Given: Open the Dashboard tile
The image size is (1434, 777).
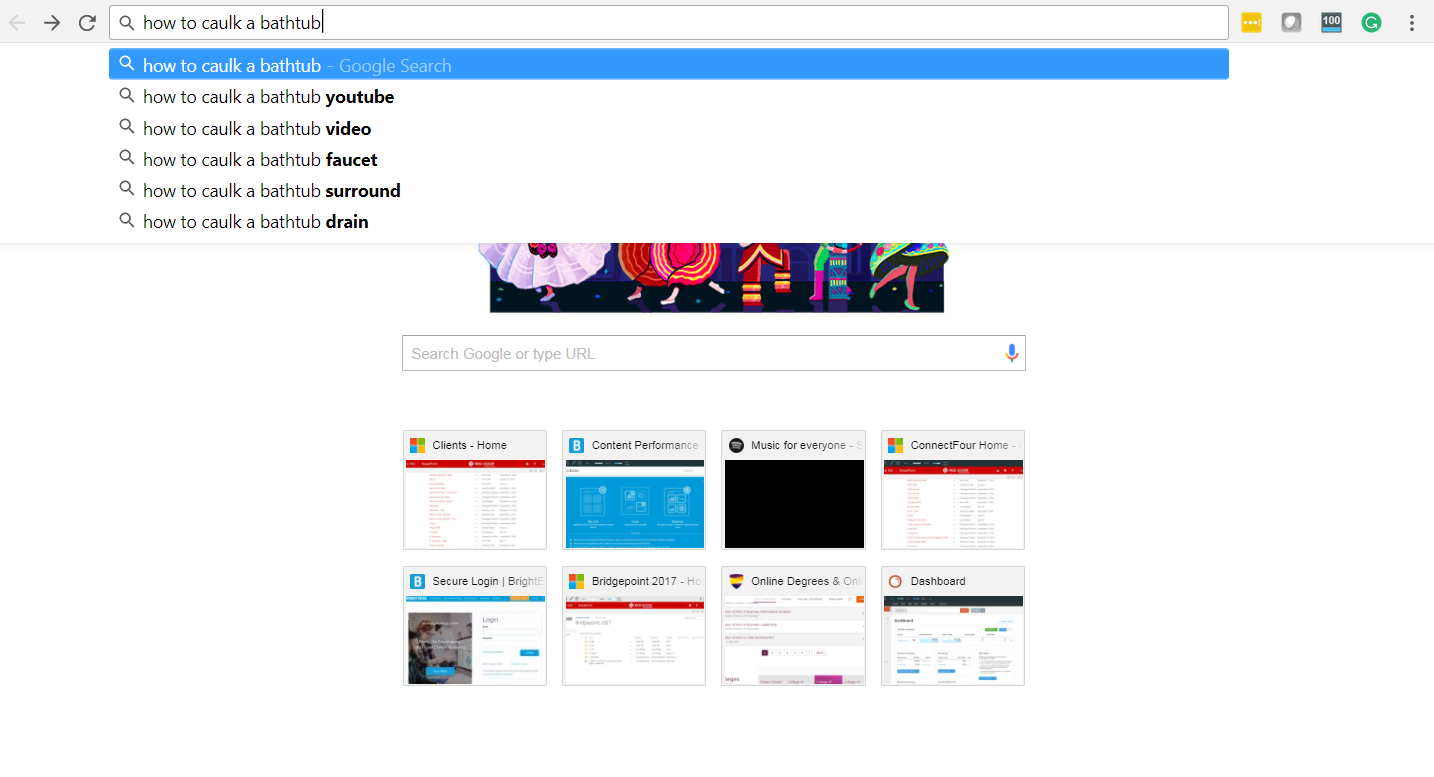Looking at the screenshot, I should [953, 626].
